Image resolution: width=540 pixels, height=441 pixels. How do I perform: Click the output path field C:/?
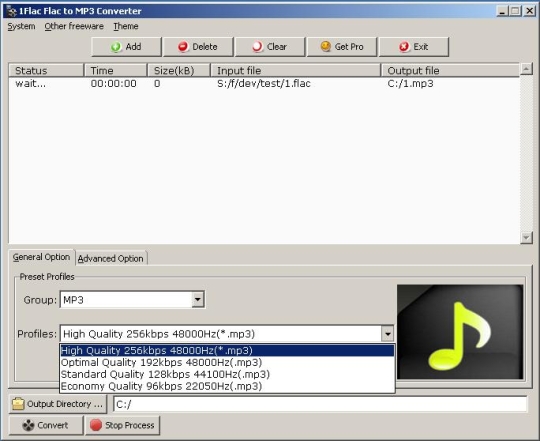320,404
